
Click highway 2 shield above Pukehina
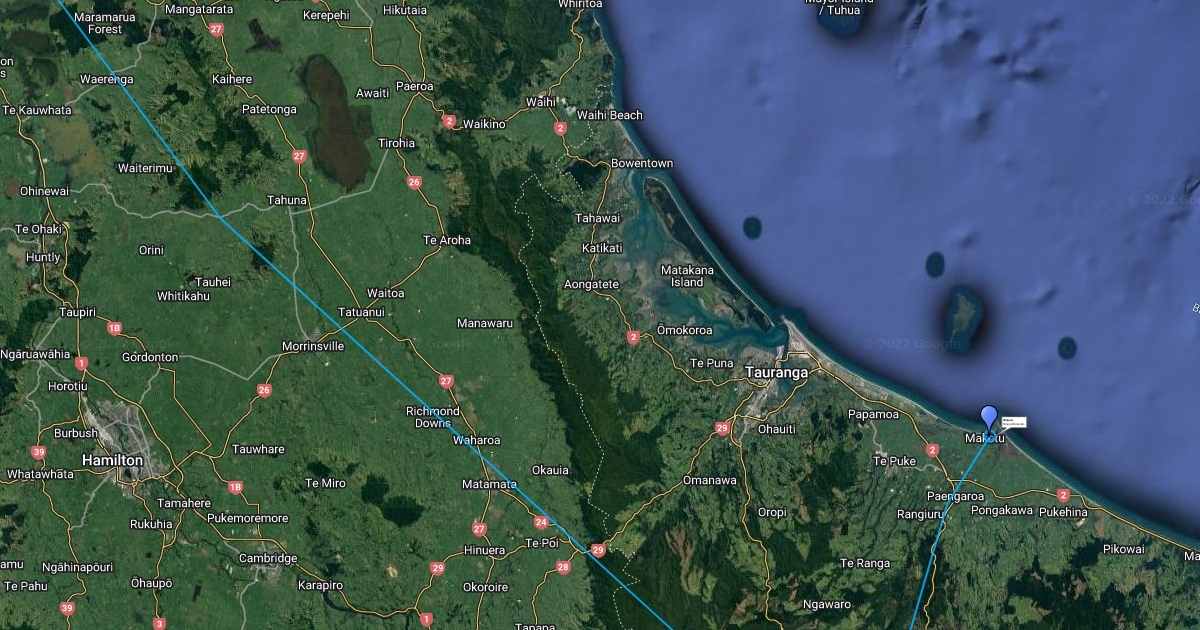(1063, 495)
